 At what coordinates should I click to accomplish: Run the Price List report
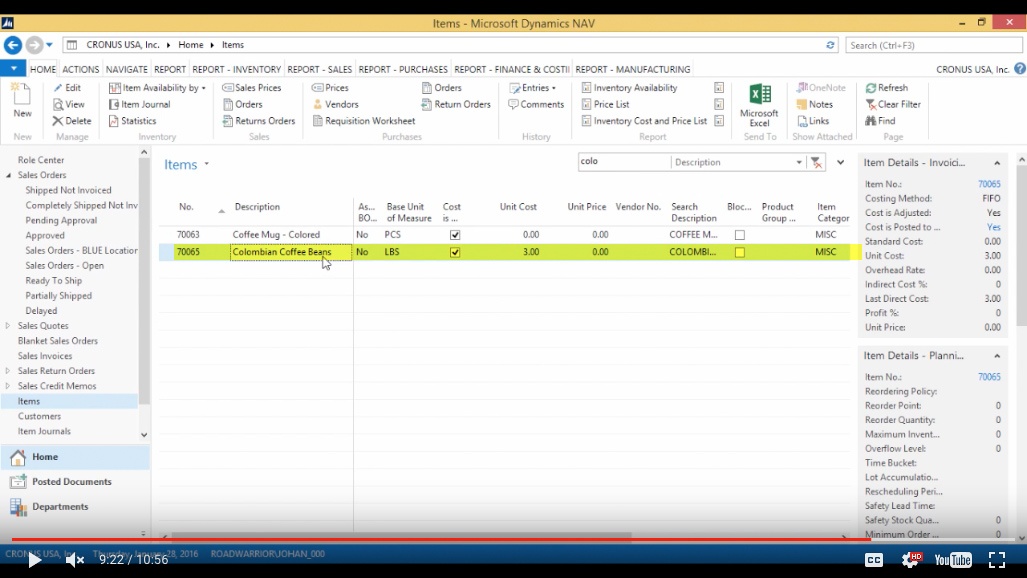605,104
